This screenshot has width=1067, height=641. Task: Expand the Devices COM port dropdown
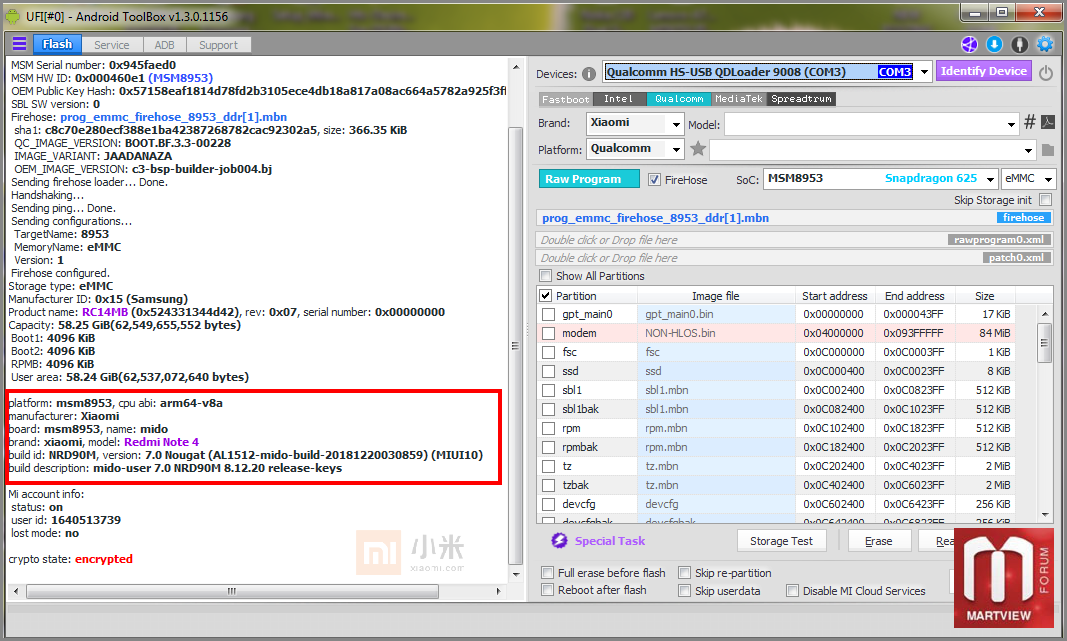[924, 71]
